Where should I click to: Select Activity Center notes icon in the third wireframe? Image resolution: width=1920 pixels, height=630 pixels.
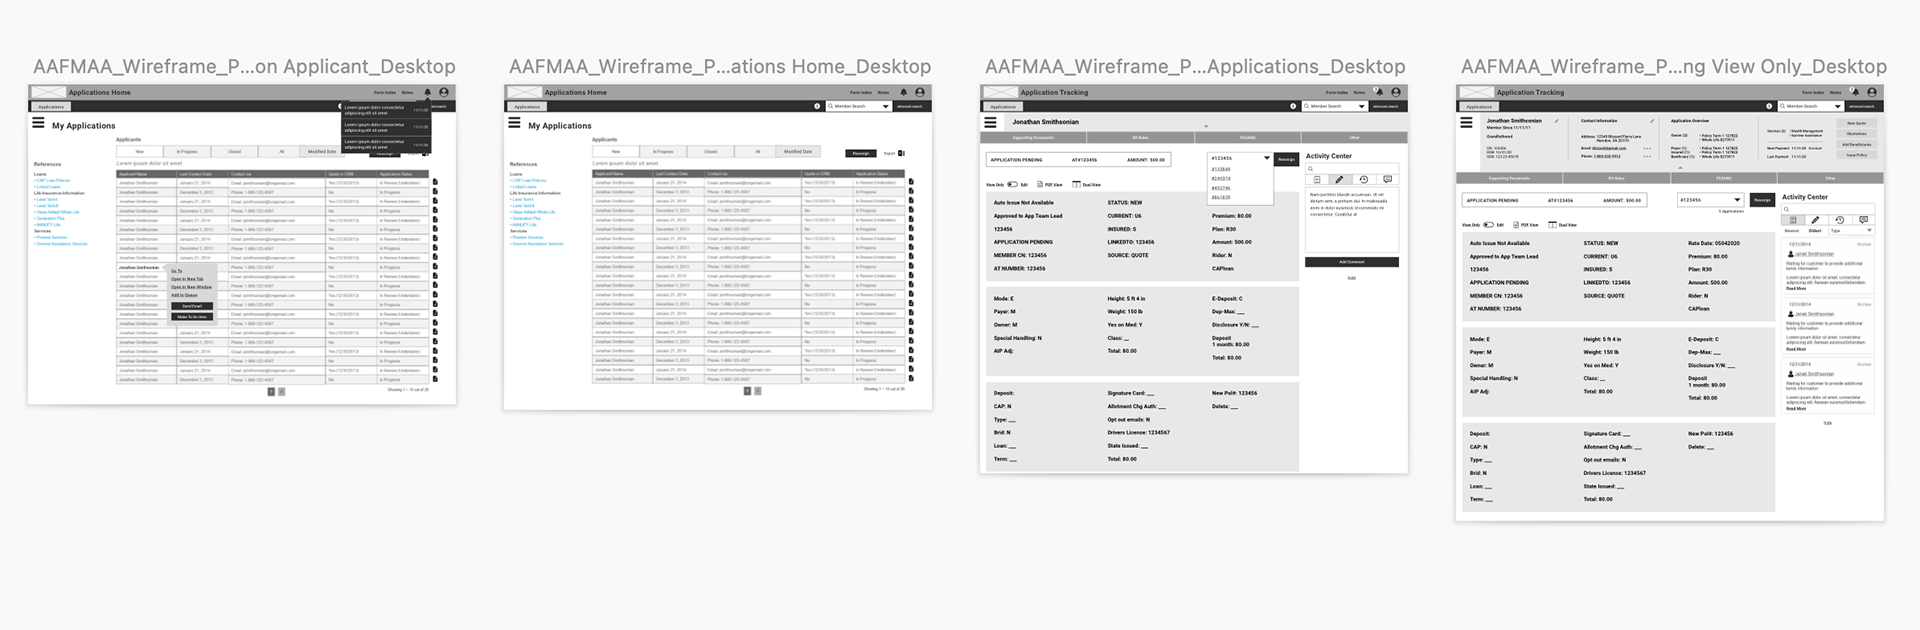click(x=1317, y=179)
